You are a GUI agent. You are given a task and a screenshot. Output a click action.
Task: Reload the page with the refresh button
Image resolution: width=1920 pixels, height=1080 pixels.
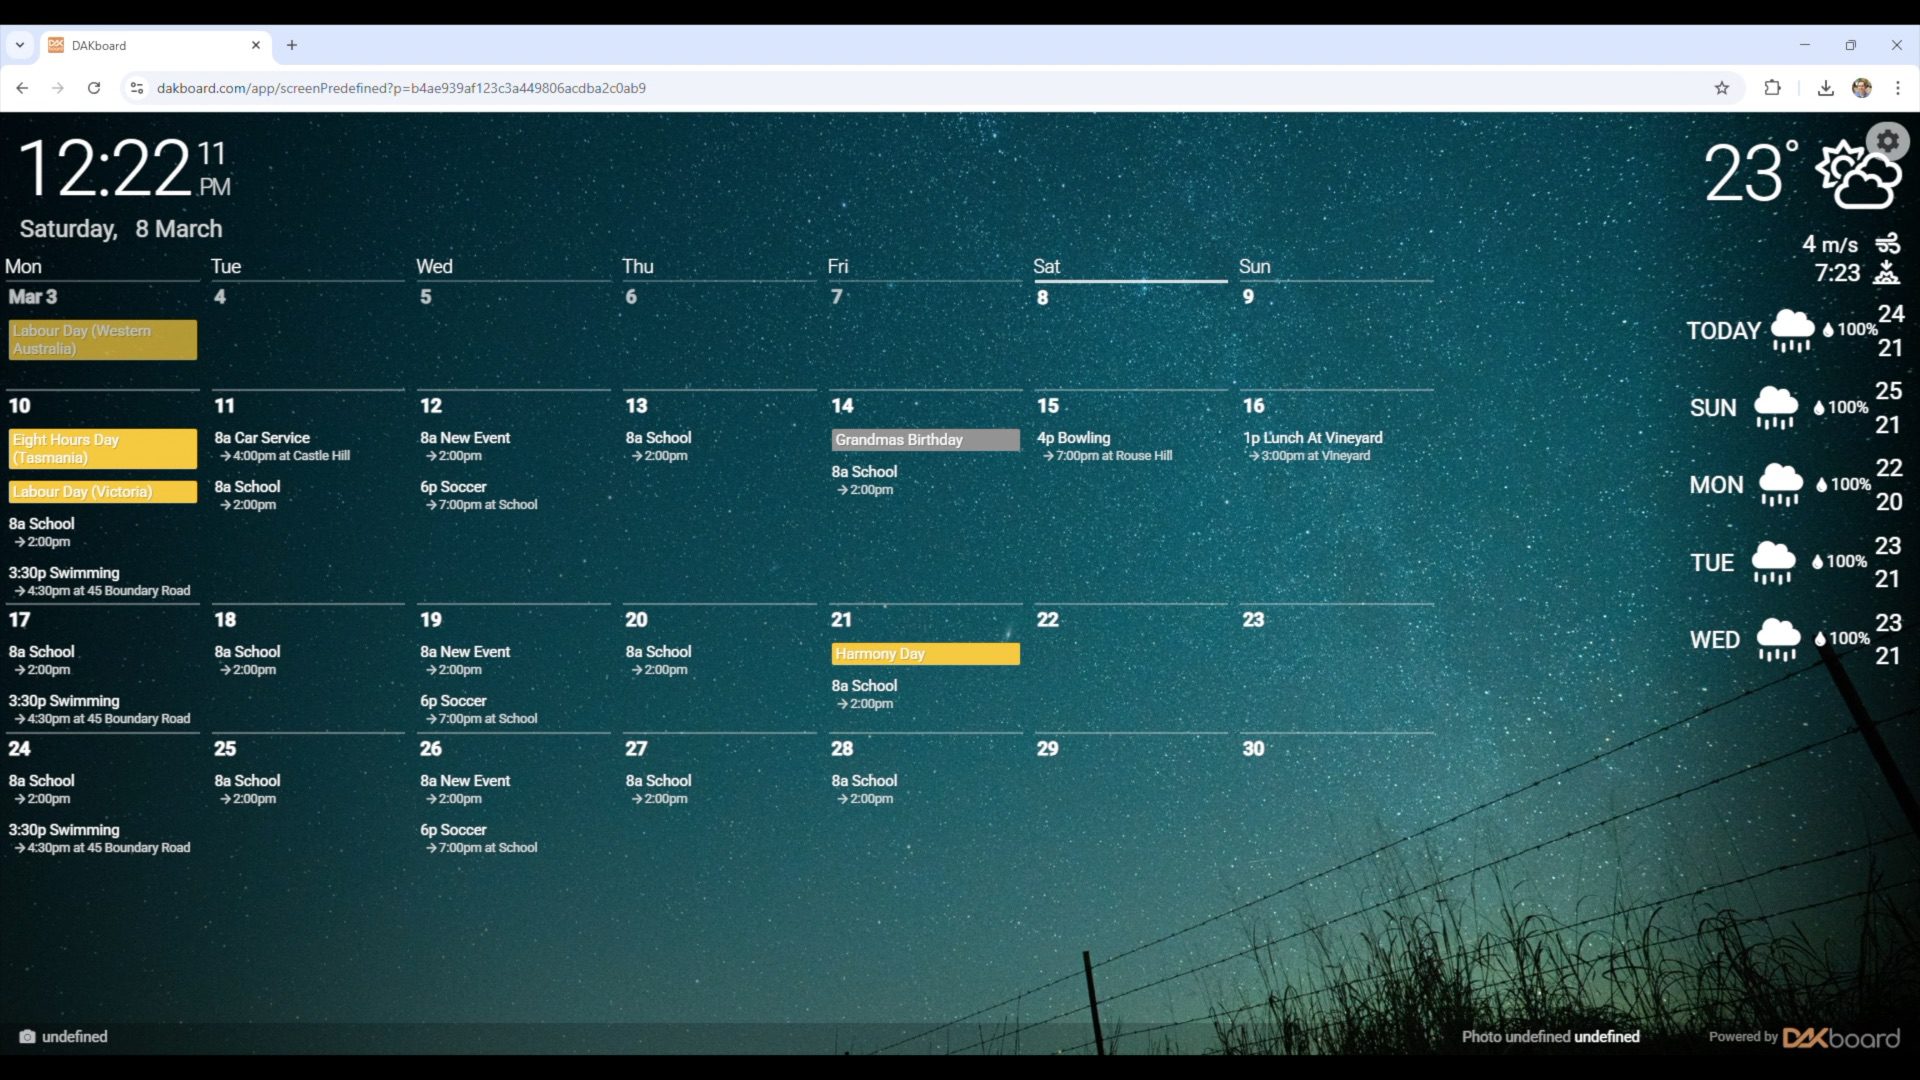pos(94,88)
